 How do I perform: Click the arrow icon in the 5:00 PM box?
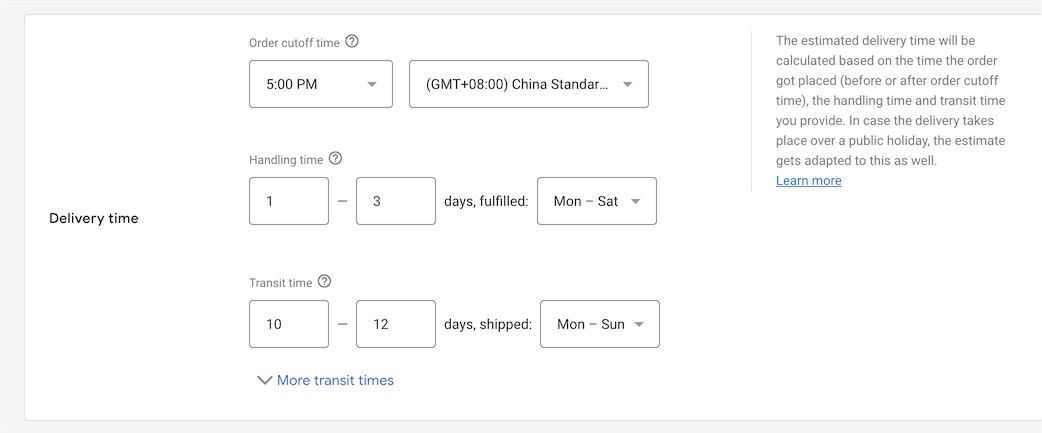tap(372, 85)
